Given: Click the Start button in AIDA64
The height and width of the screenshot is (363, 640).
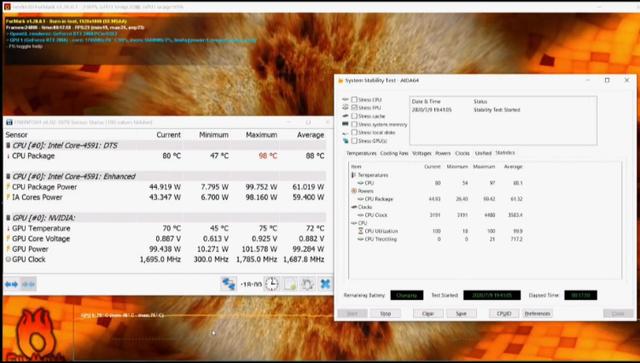Looking at the screenshot, I should [x=352, y=314].
